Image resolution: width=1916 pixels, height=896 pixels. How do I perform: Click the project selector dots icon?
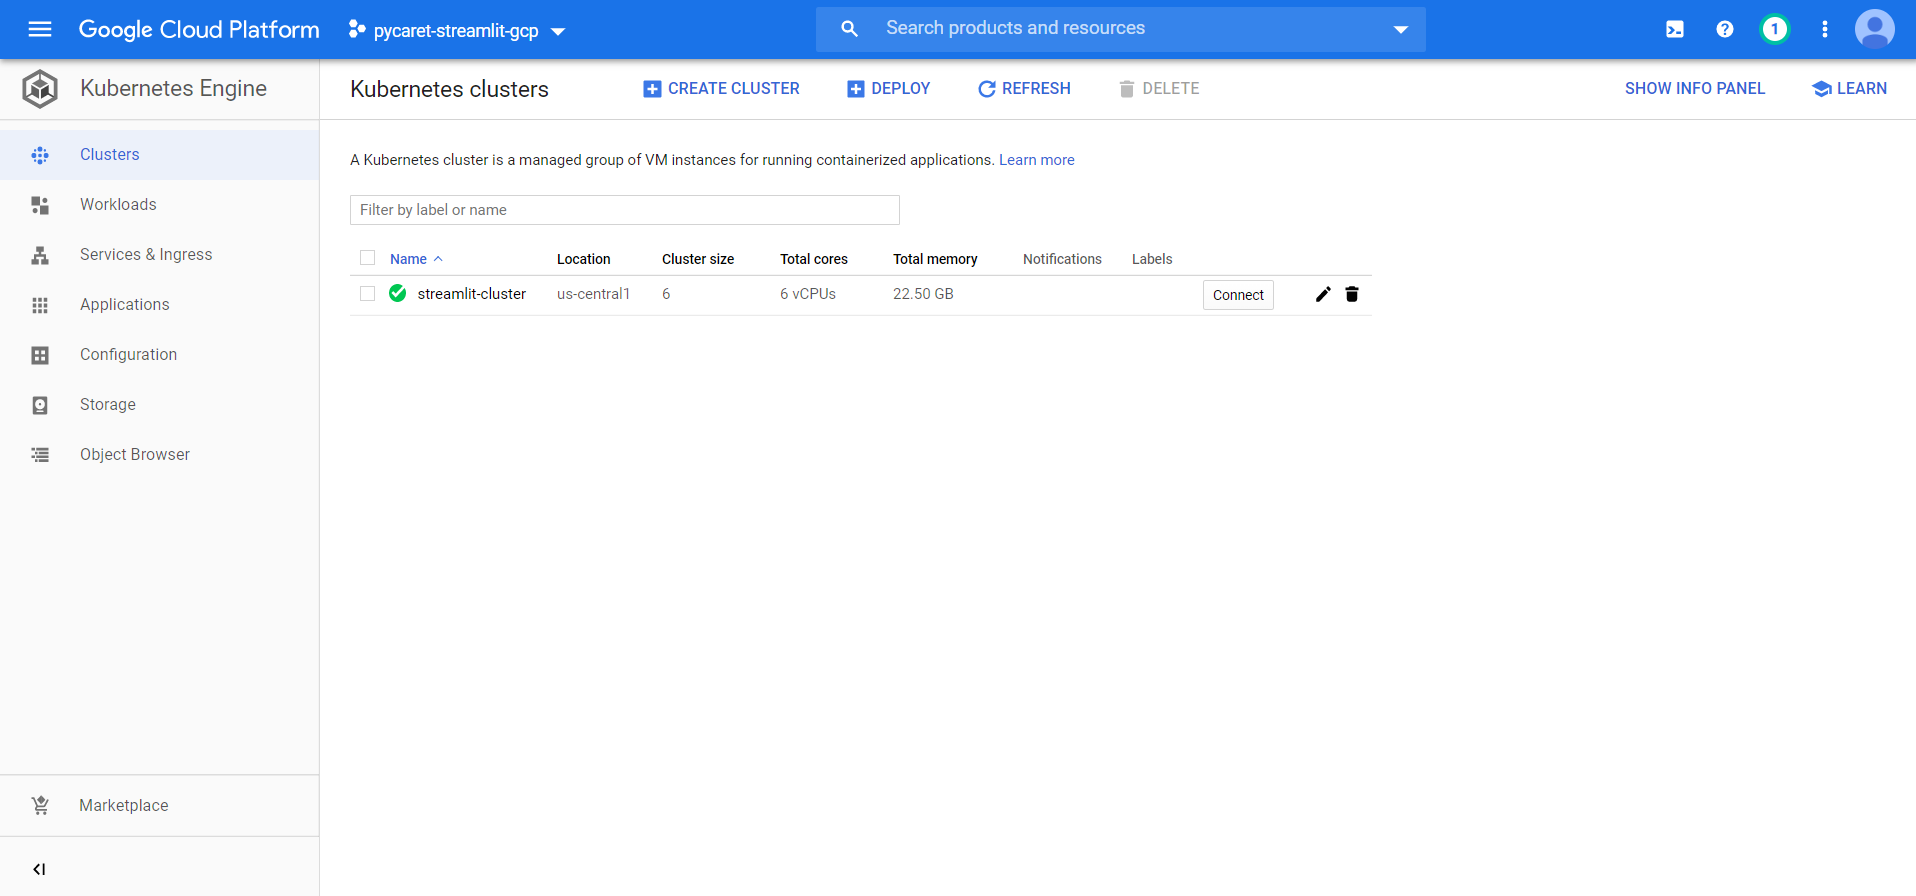[x=356, y=30]
